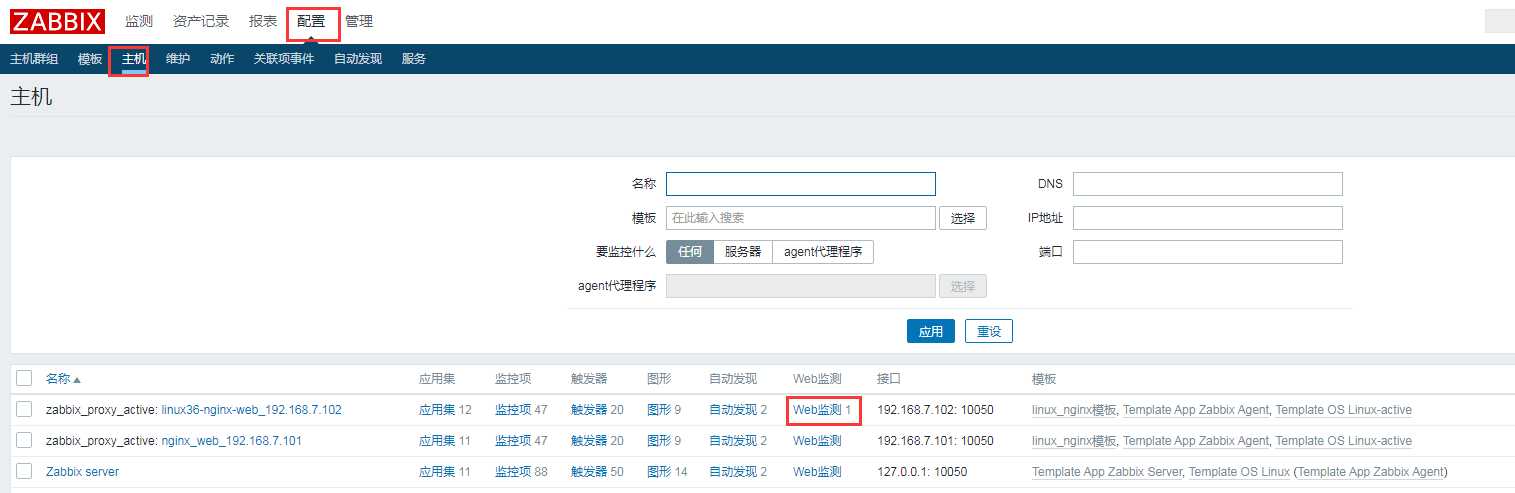
Task: Open 自动发现 2 for Zabbix server
Action: tap(733, 472)
